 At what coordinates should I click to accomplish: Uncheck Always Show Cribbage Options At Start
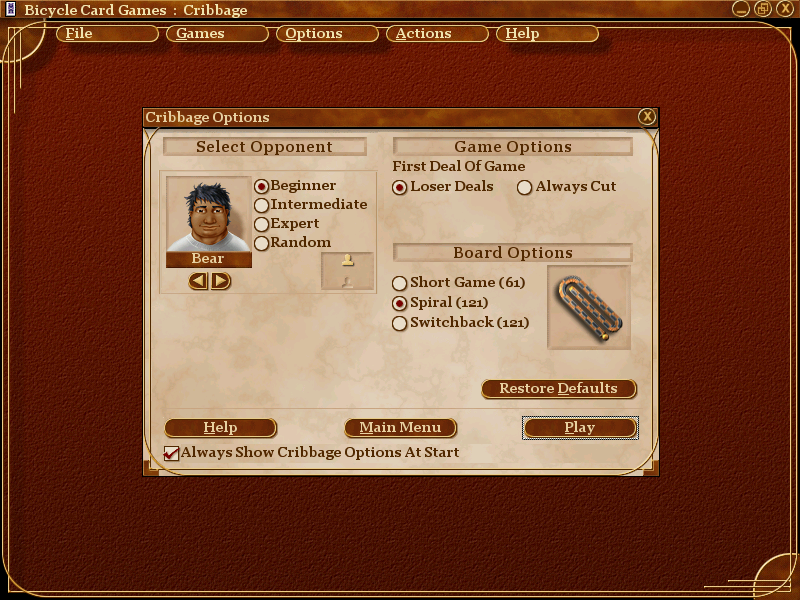pyautogui.click(x=171, y=453)
